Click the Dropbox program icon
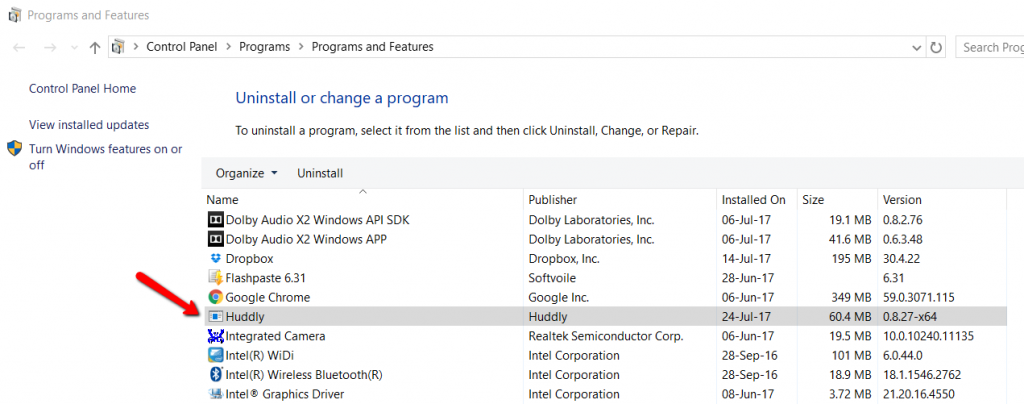This screenshot has width=1024, height=404. (x=216, y=258)
